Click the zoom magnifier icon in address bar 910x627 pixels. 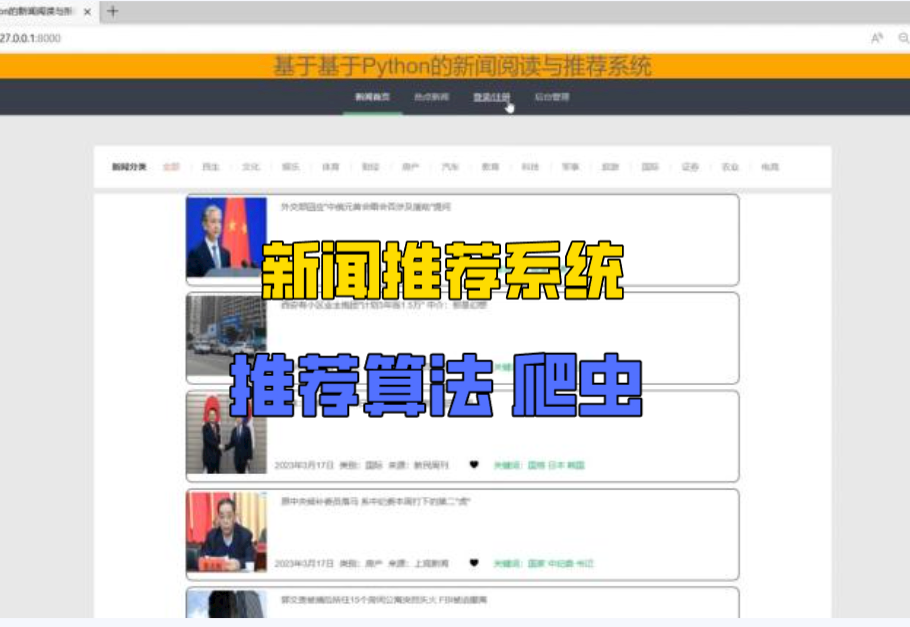pos(904,38)
